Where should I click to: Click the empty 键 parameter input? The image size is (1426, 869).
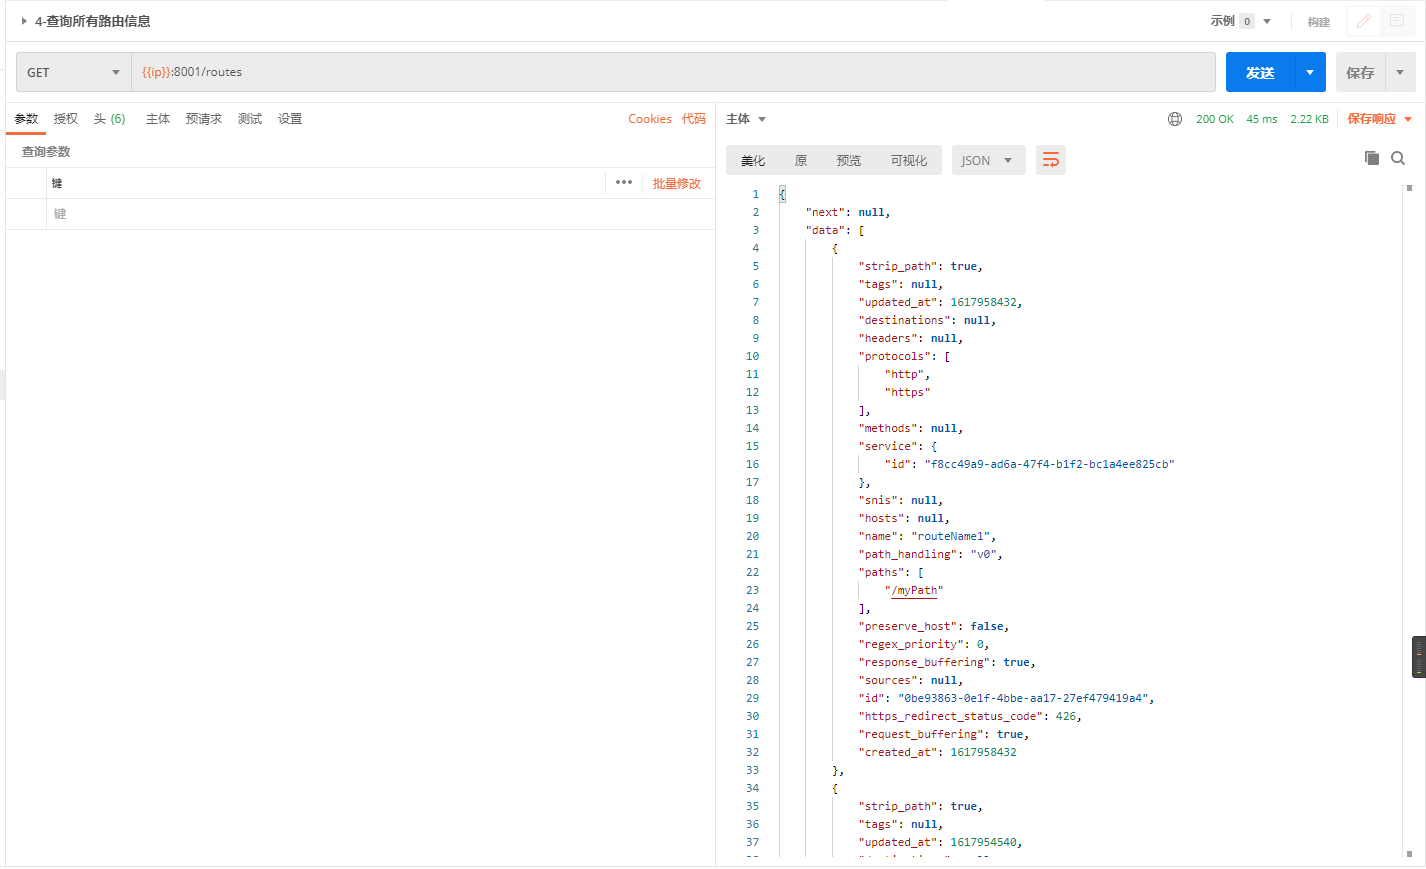click(380, 214)
